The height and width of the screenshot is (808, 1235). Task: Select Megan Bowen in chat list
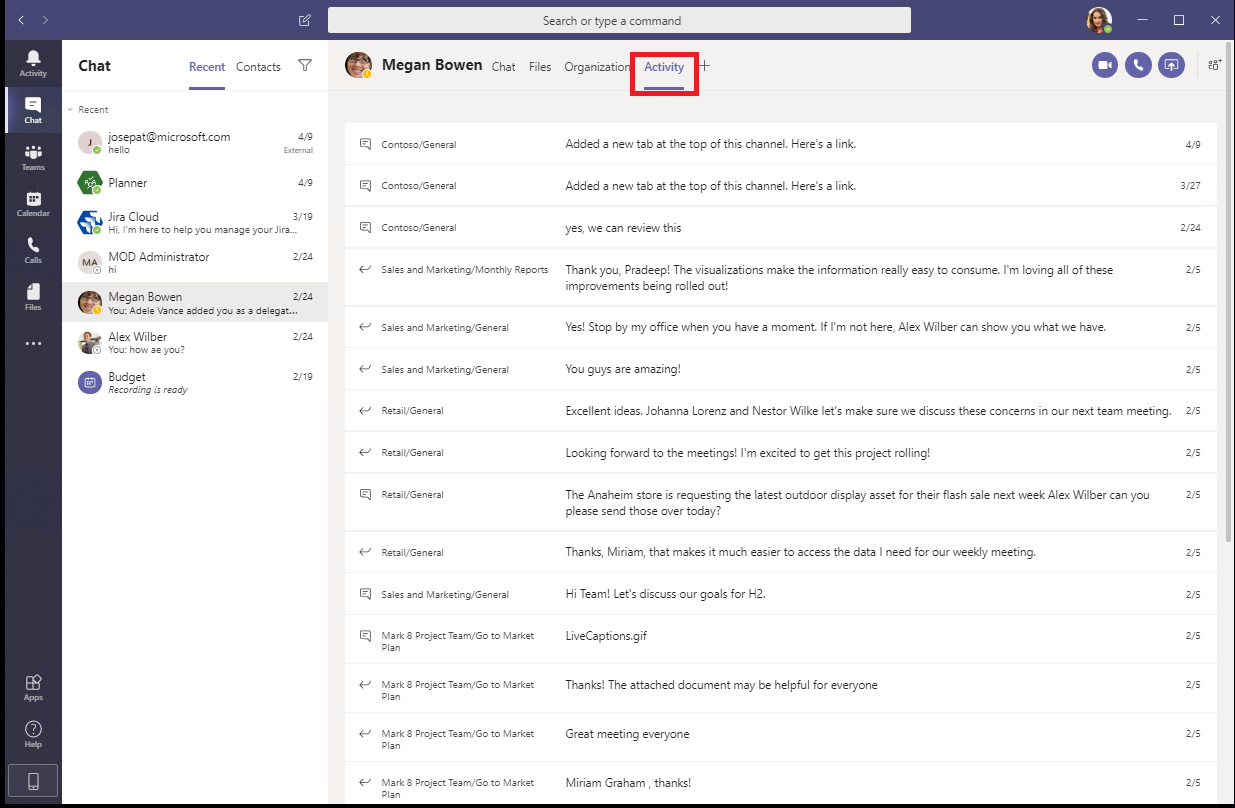tap(195, 302)
